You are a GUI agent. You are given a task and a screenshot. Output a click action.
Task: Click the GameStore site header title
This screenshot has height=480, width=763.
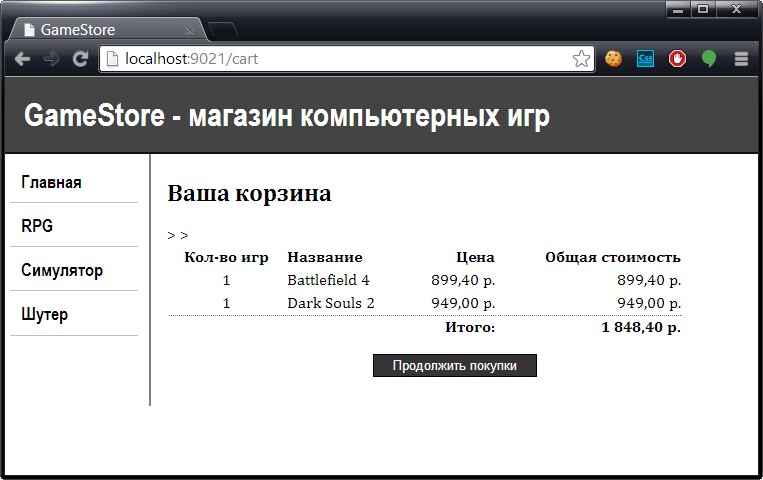click(x=287, y=116)
